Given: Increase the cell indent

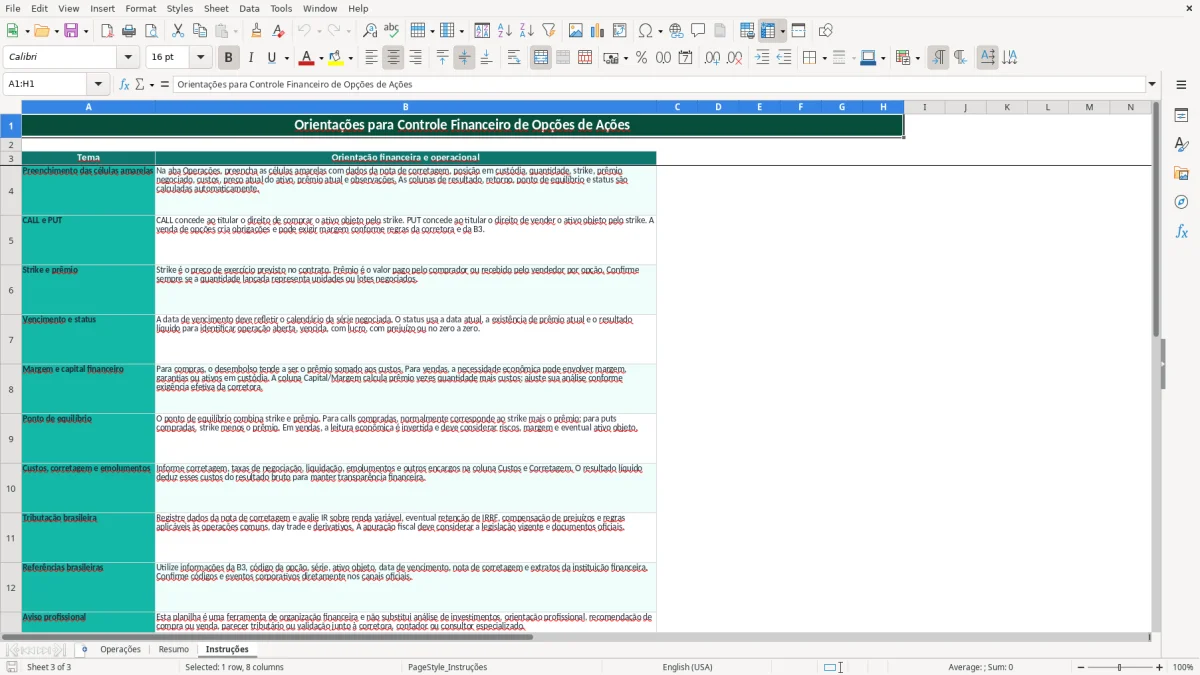Looking at the screenshot, I should click(762, 58).
